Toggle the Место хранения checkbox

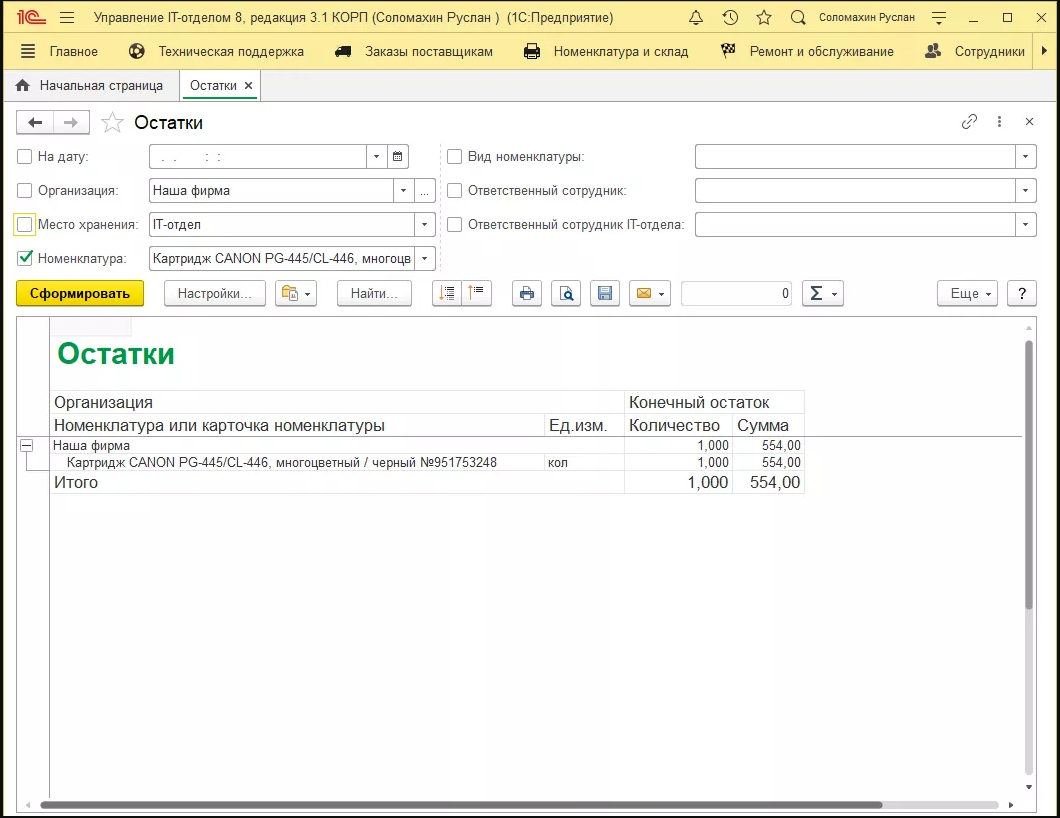(25, 224)
